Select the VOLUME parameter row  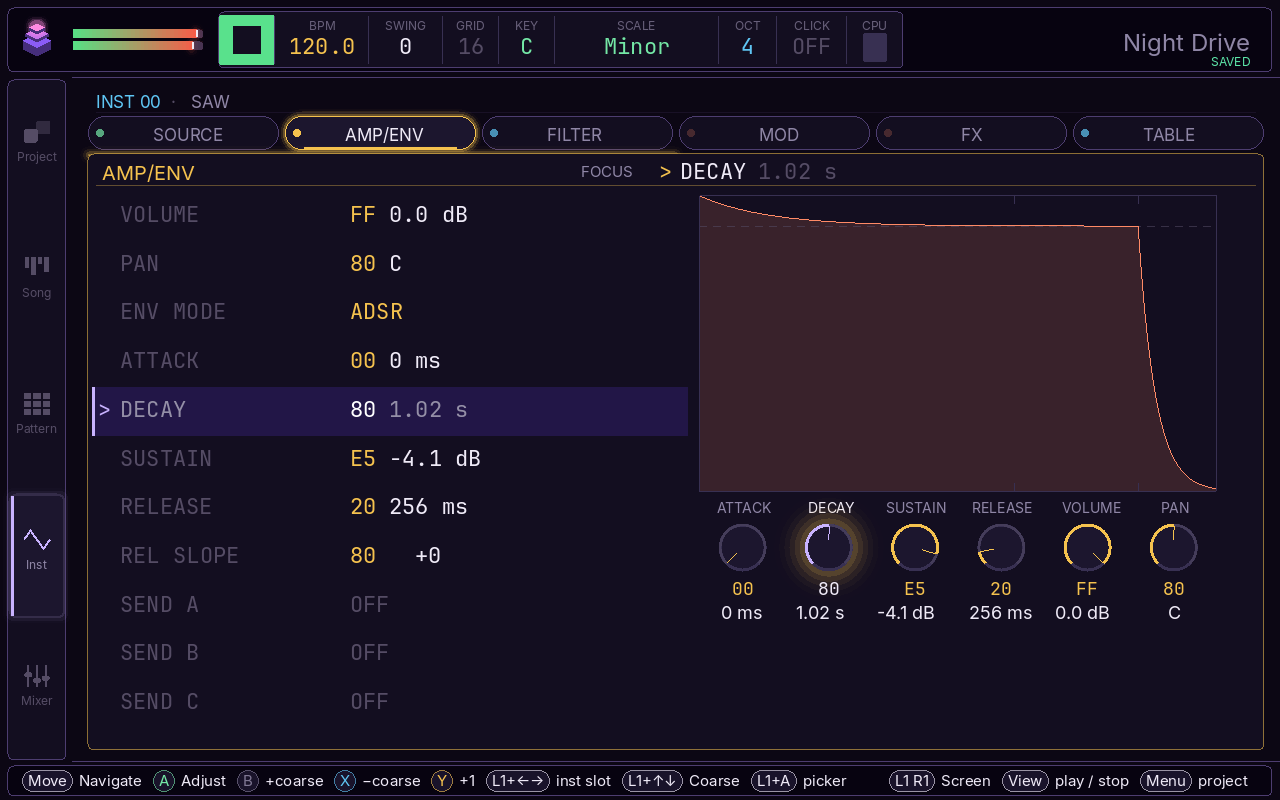pyautogui.click(x=390, y=214)
